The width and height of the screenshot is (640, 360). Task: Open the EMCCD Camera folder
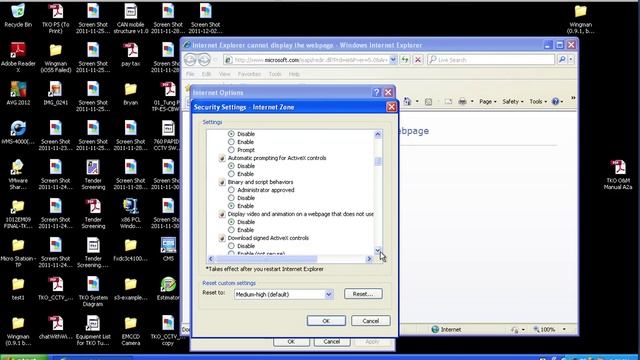coord(131,331)
